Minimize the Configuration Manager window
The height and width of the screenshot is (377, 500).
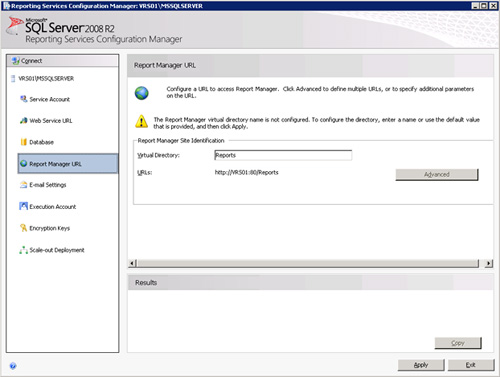(x=475, y=6)
